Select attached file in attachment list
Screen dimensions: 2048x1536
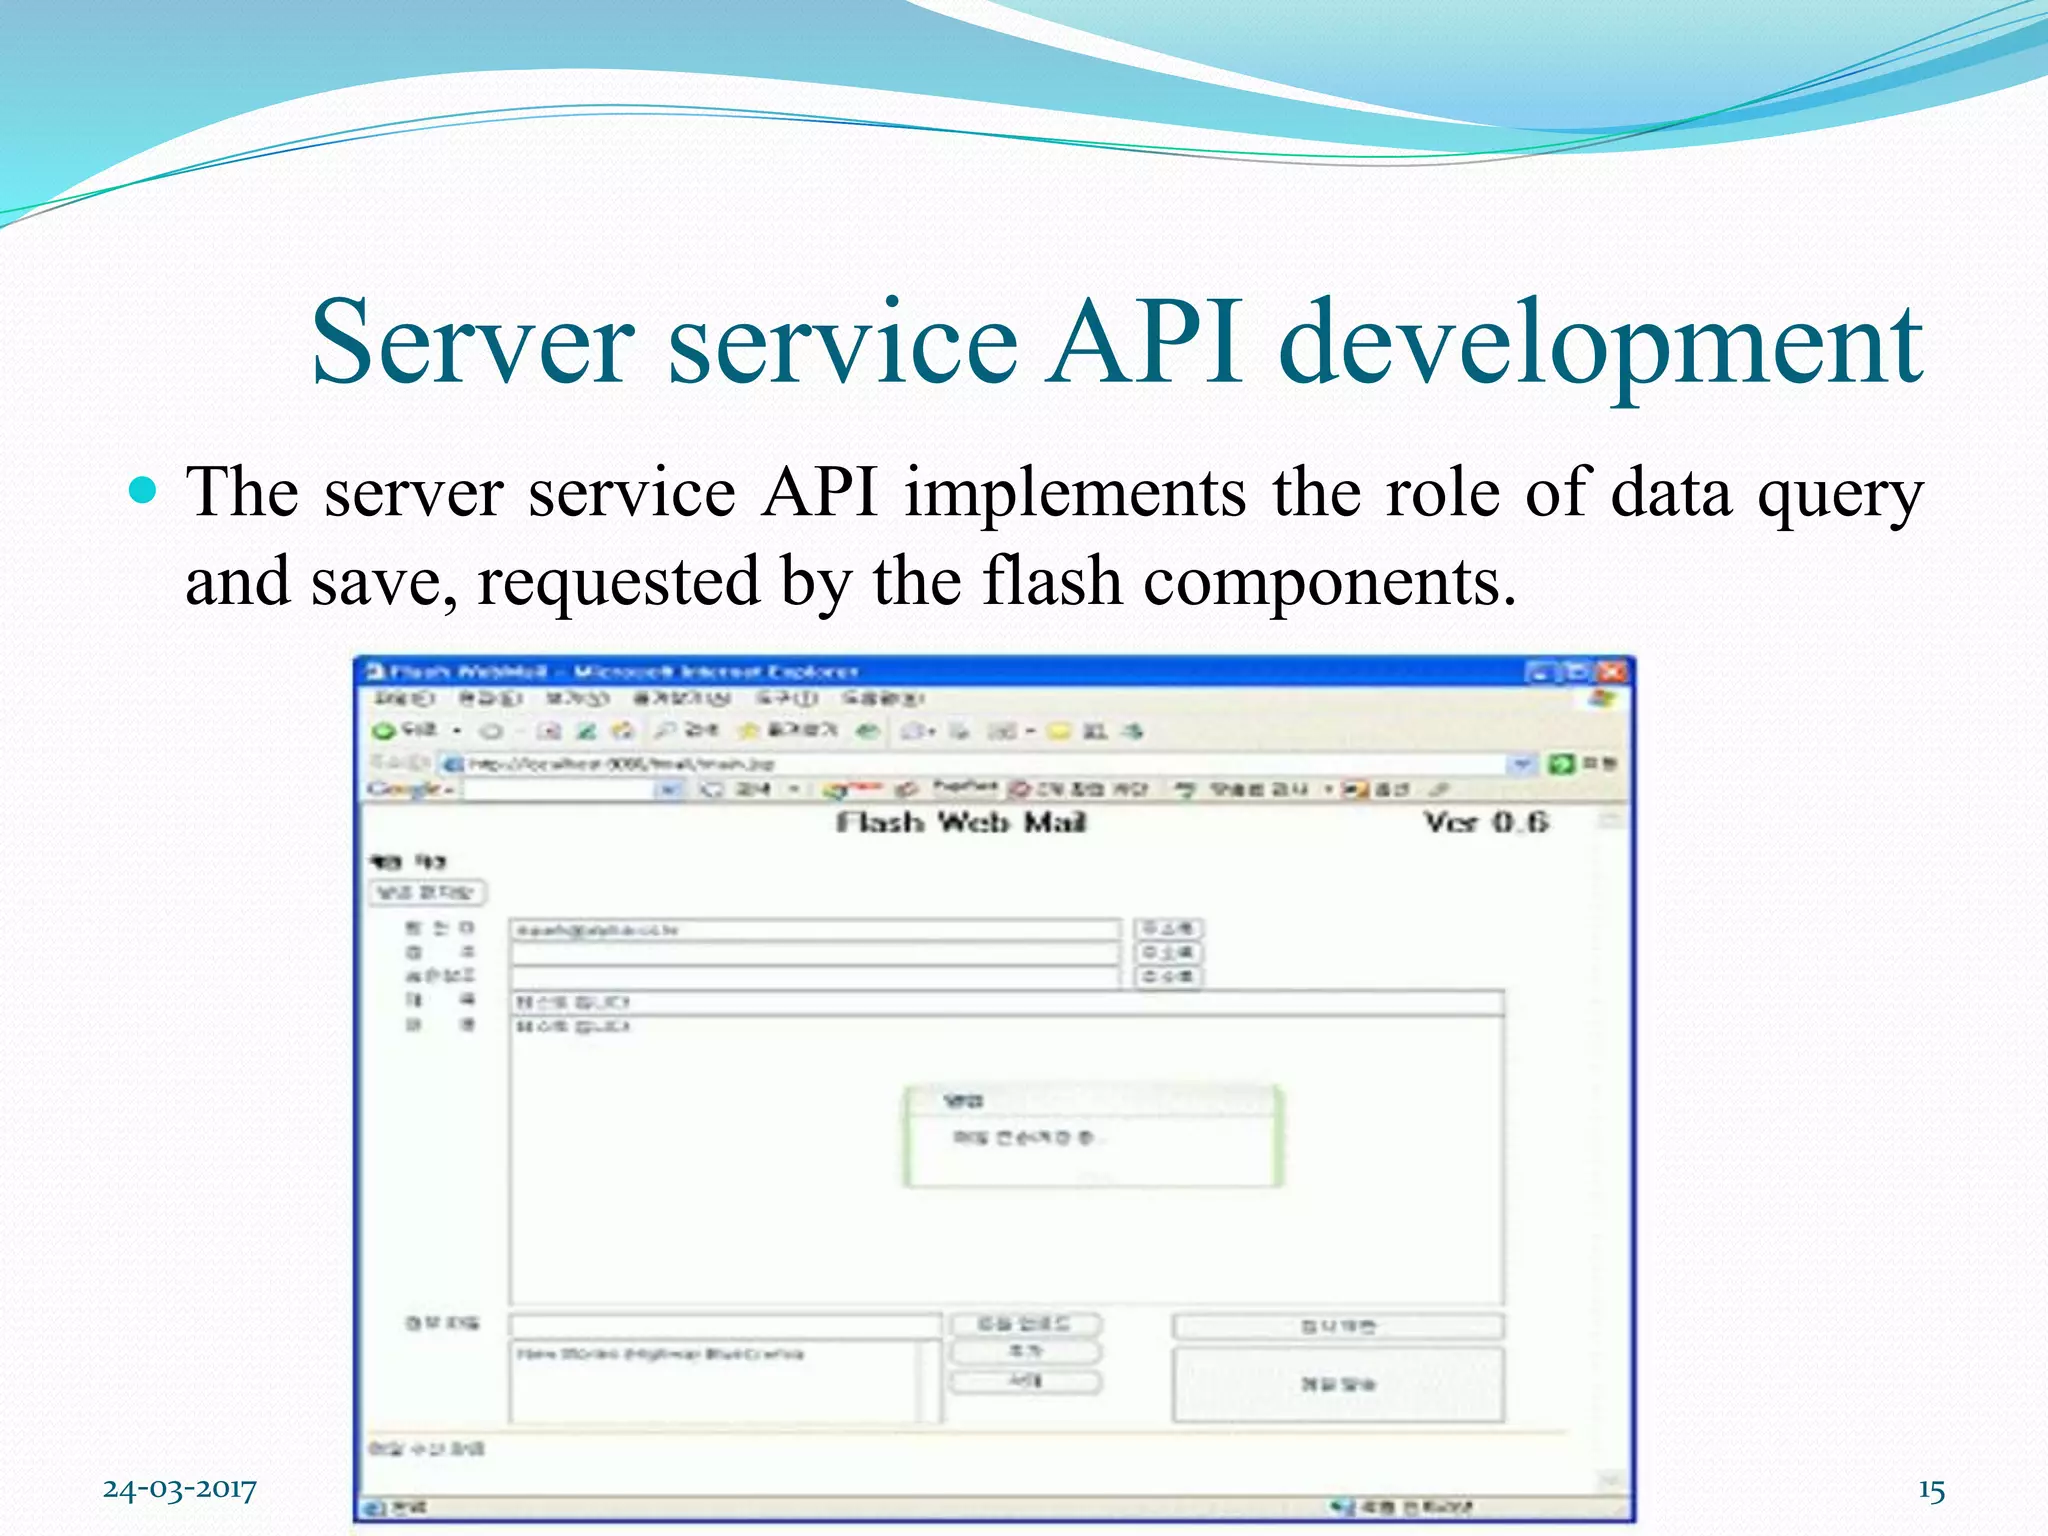coord(660,1354)
